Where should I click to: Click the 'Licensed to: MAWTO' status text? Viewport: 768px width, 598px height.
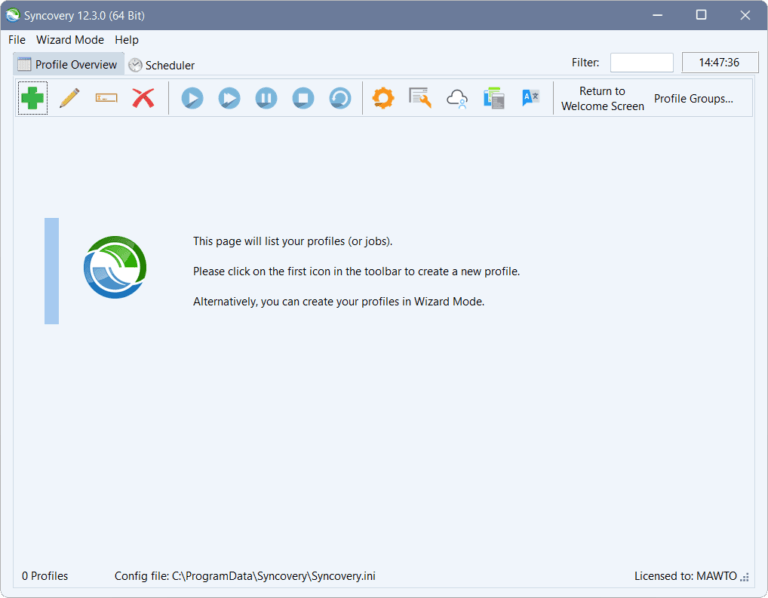[686, 576]
